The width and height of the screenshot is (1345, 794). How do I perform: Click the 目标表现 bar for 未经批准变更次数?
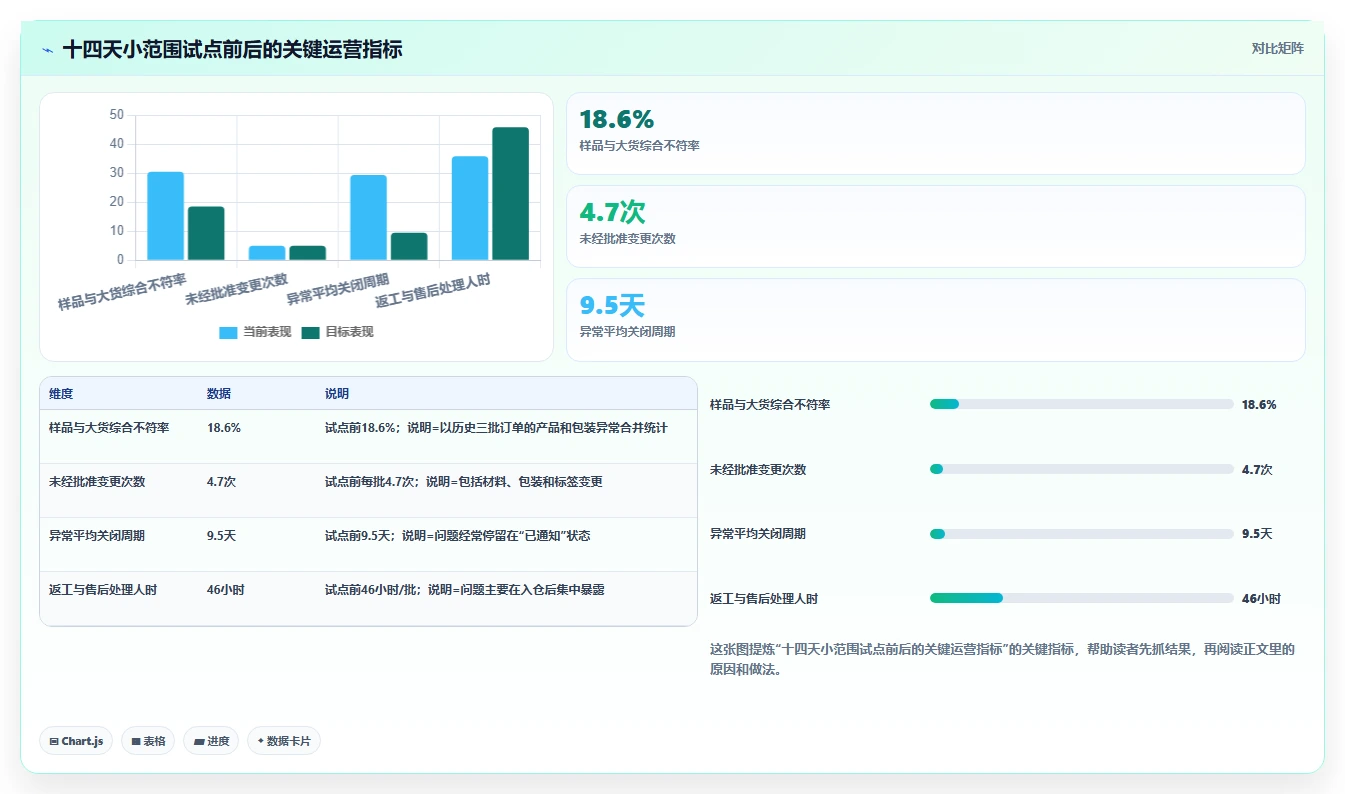(x=308, y=253)
